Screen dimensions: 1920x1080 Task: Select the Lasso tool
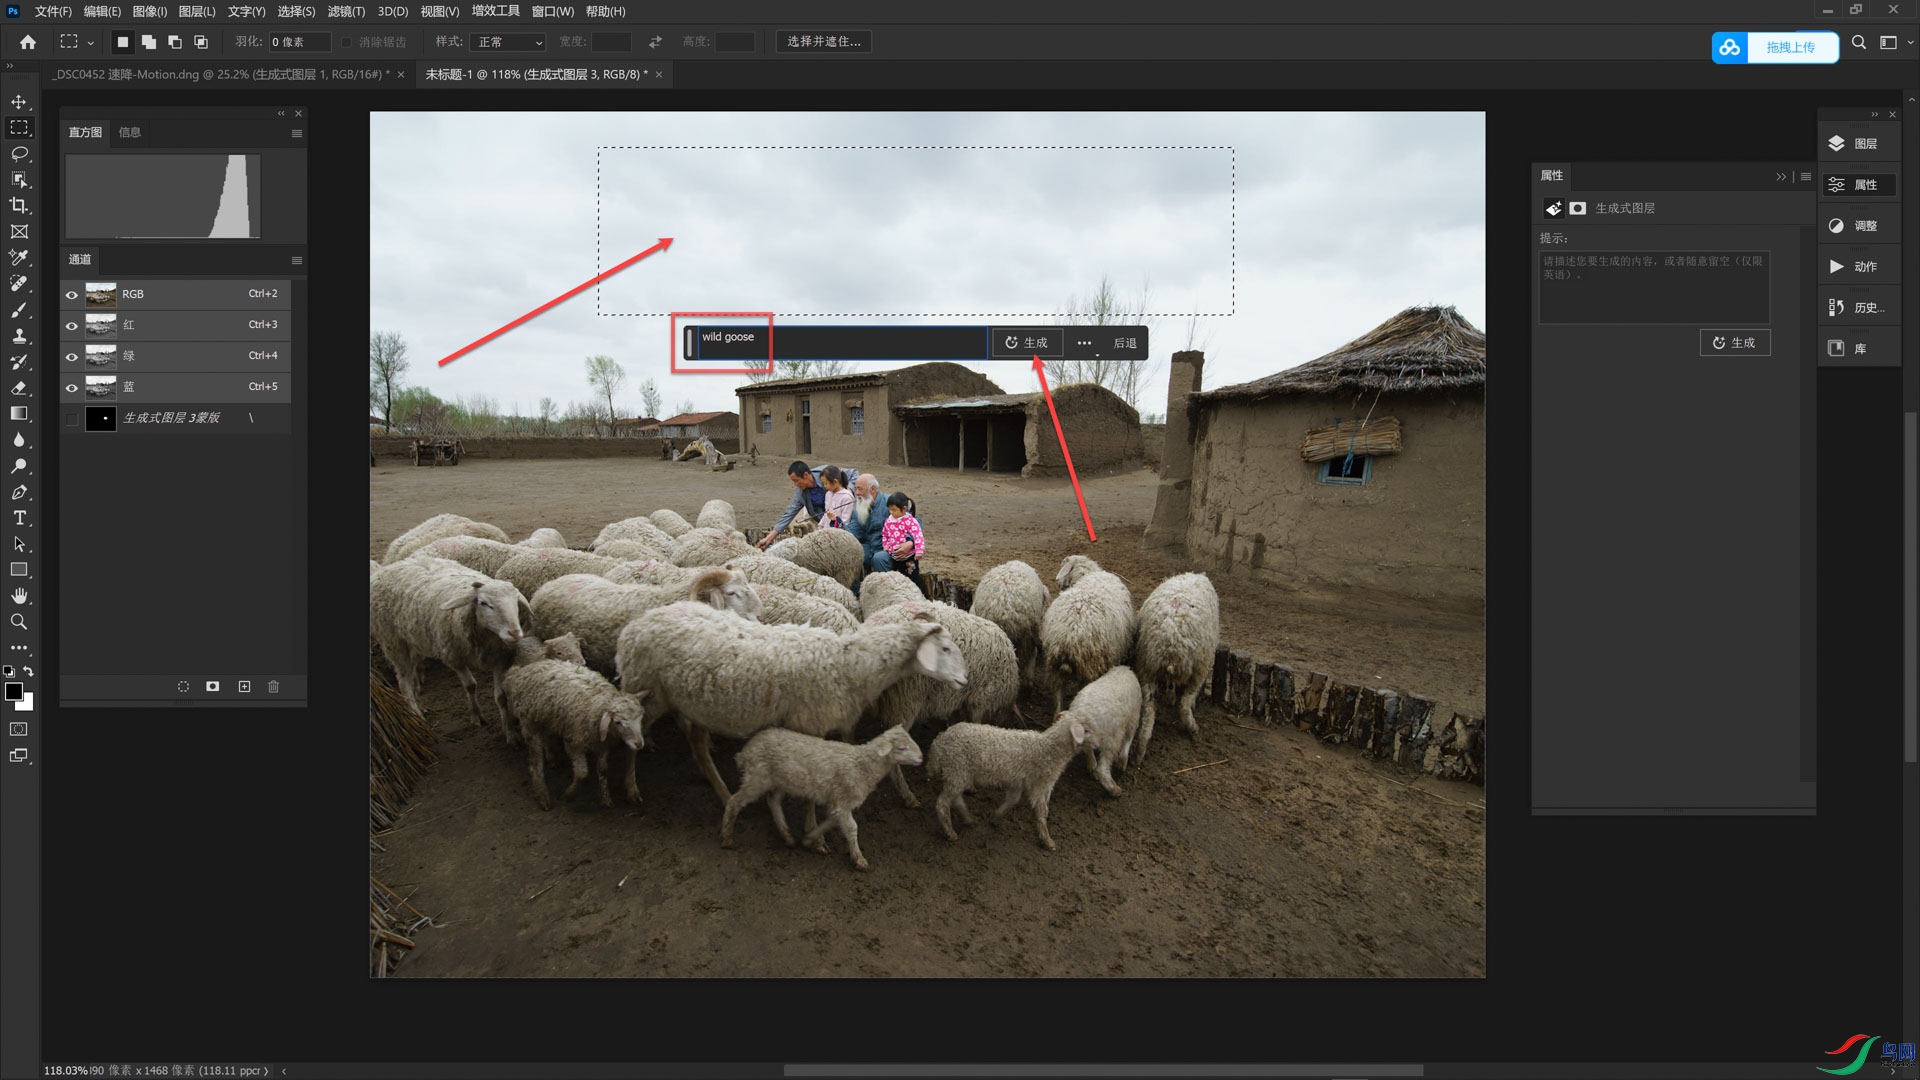coord(19,154)
